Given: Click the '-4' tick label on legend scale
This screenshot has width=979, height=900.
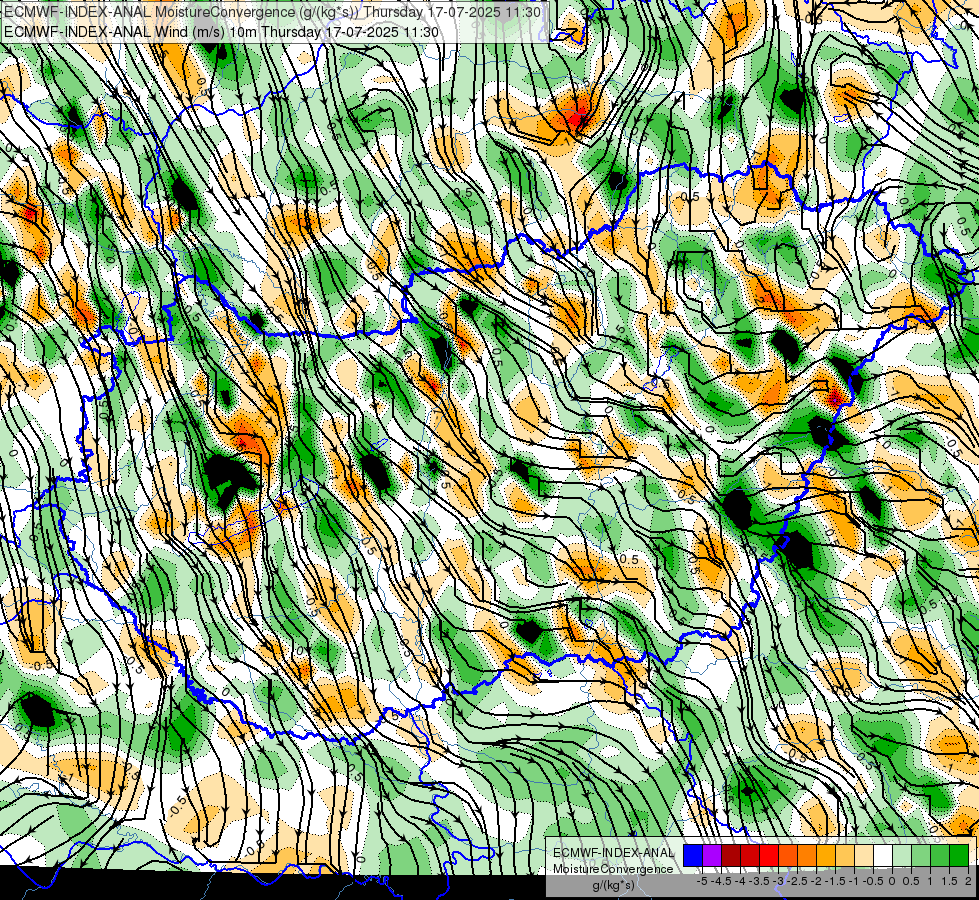Looking at the screenshot, I should coord(740,881).
